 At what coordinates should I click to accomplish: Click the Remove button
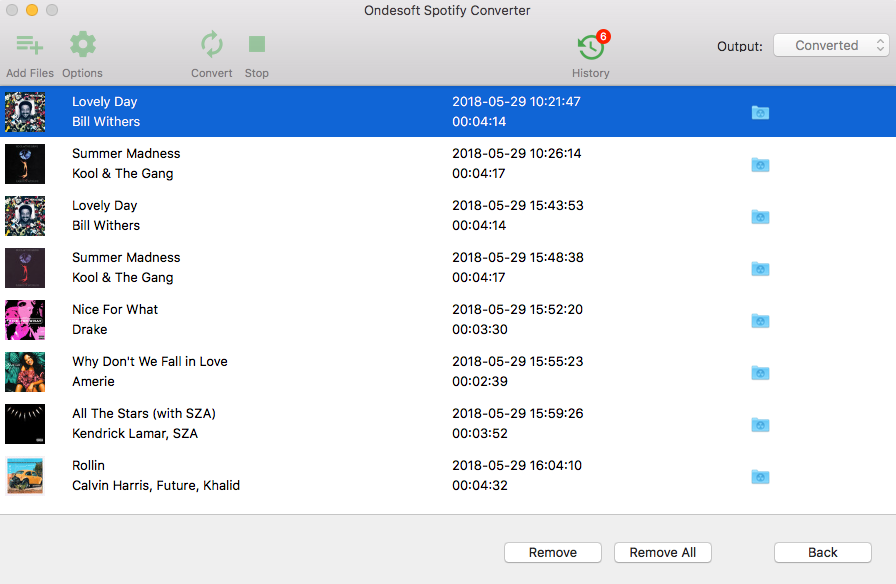click(x=553, y=553)
